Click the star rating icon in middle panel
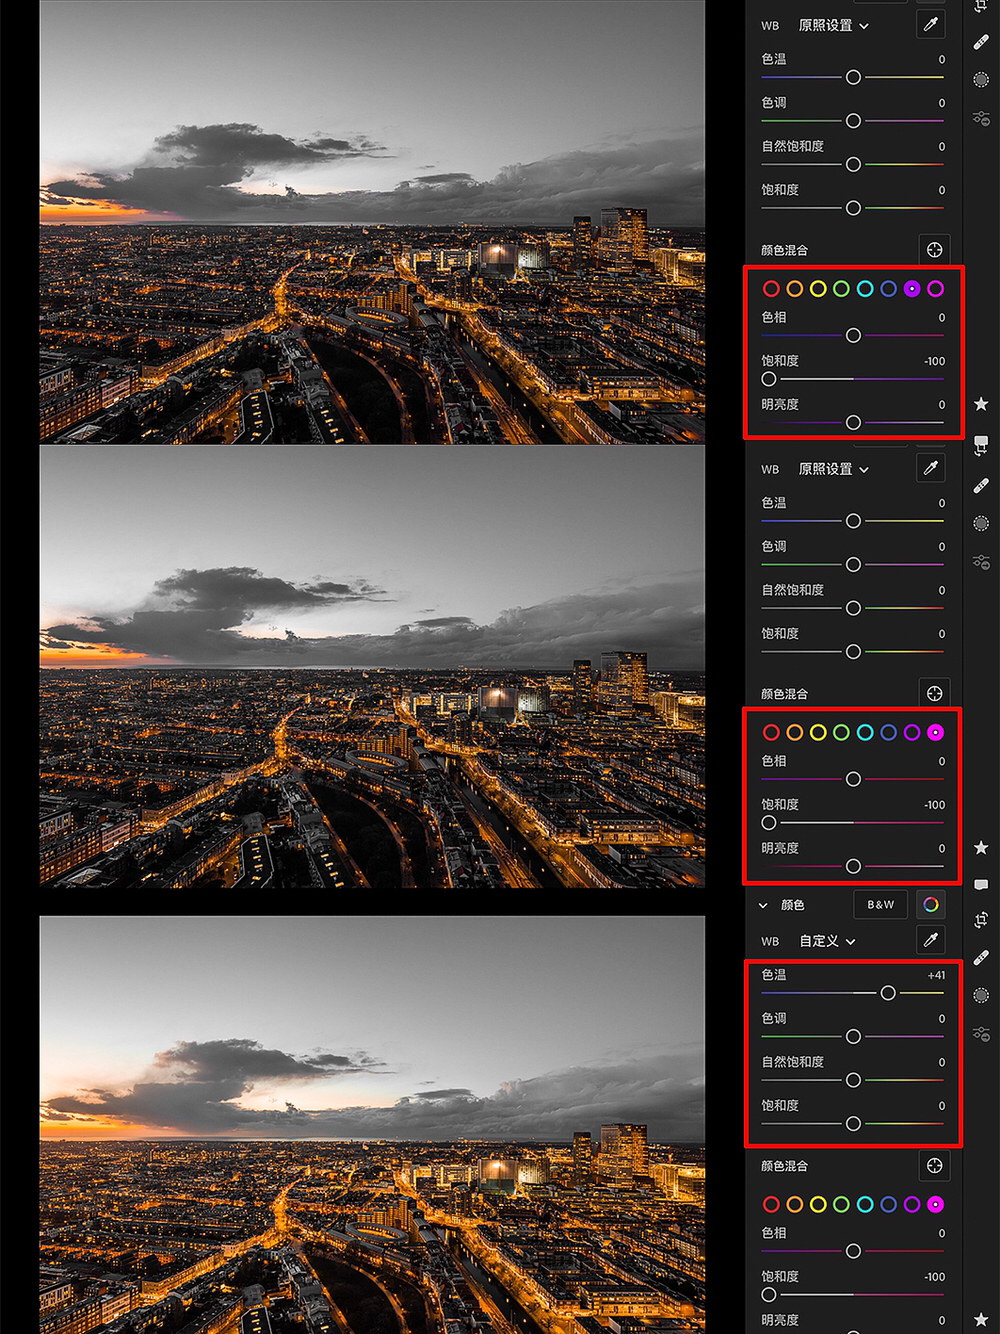 tap(981, 848)
